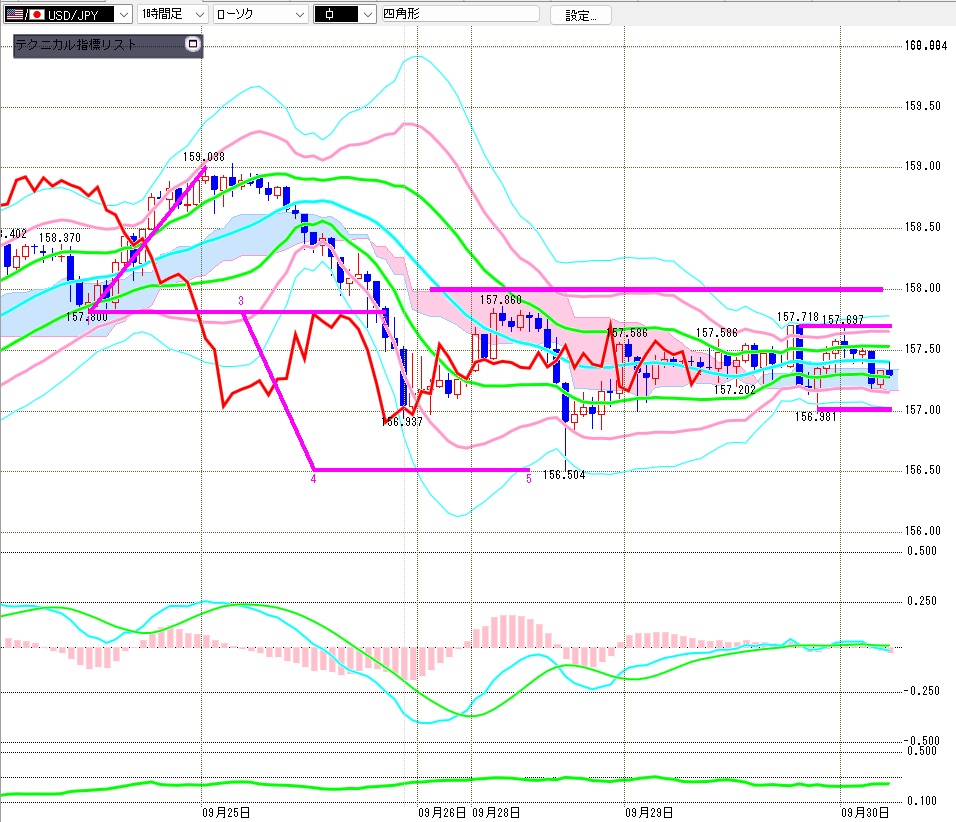The width and height of the screenshot is (956, 822).
Task: Open the USD/JPY currency pair dropdown
Action: click(68, 15)
